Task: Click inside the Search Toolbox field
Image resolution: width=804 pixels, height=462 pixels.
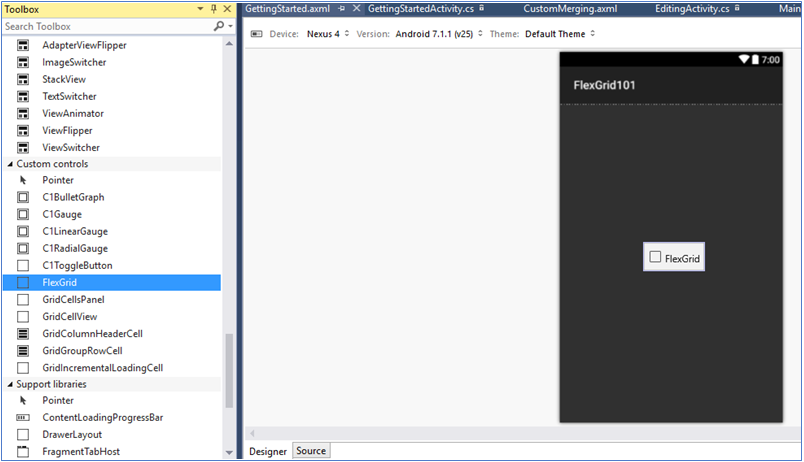Action: click(x=105, y=27)
